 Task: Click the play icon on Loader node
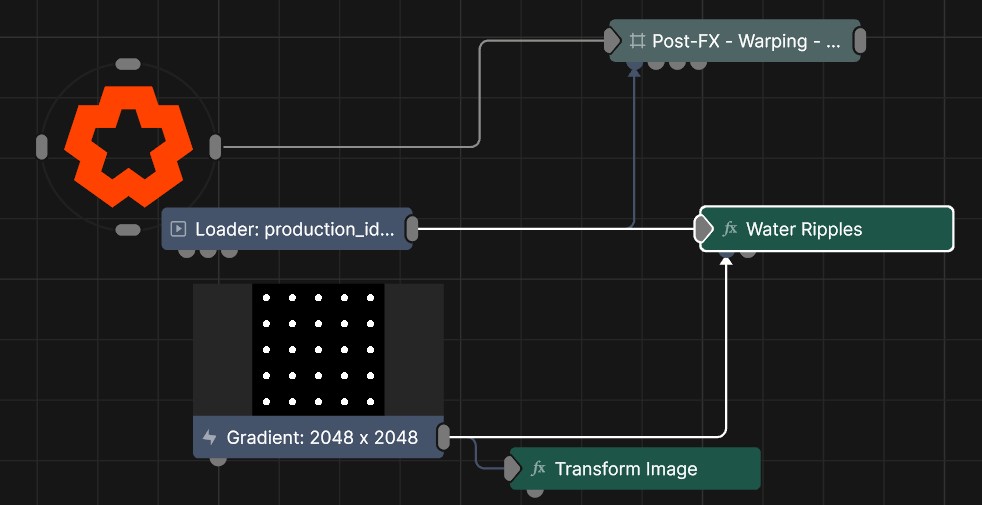click(x=179, y=229)
